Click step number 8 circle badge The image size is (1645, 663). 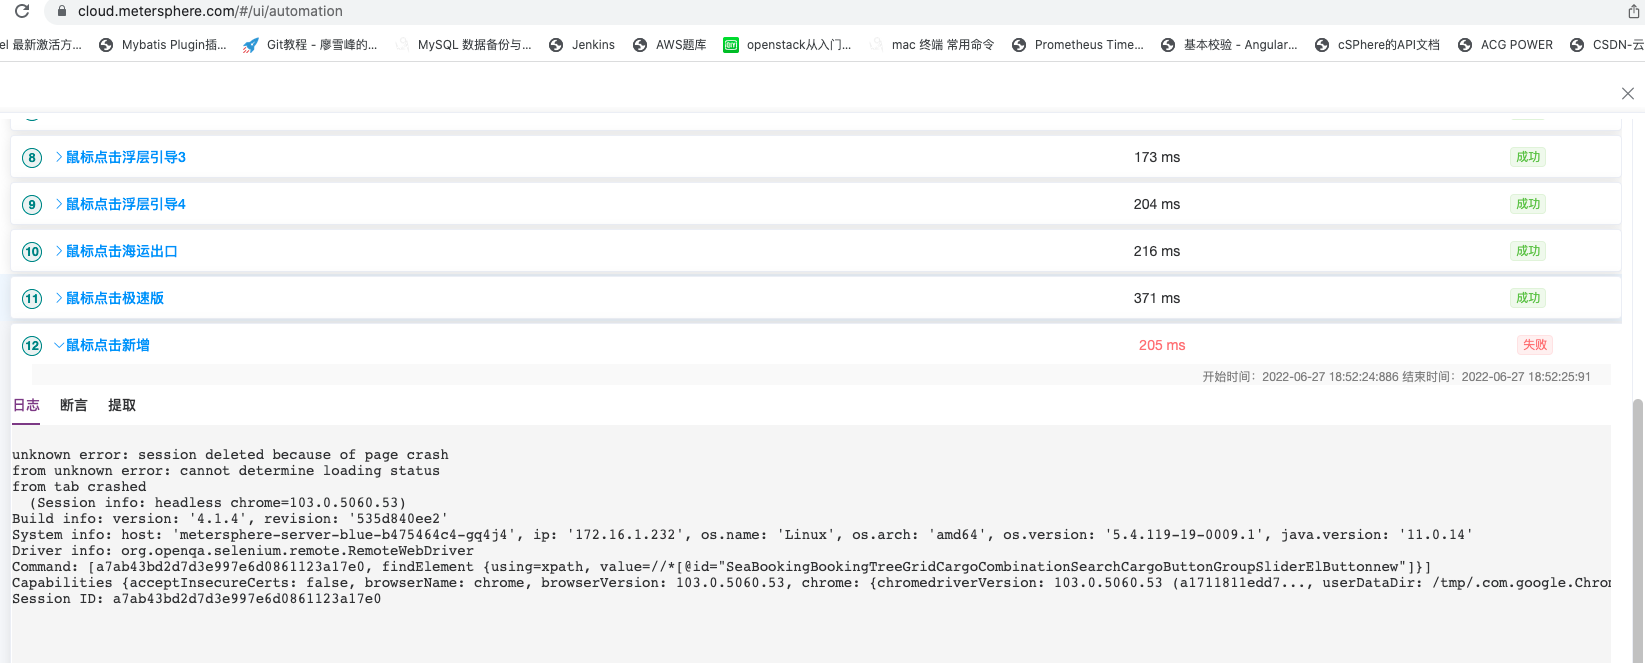(32, 157)
